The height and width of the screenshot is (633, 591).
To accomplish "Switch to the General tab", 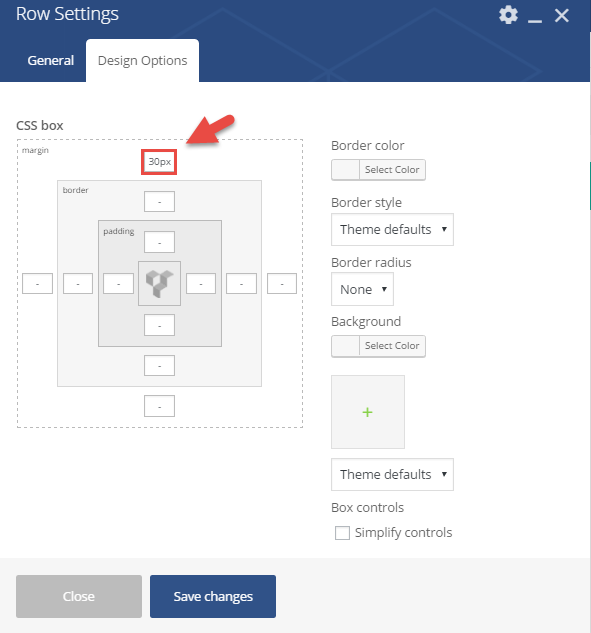I will pos(50,61).
